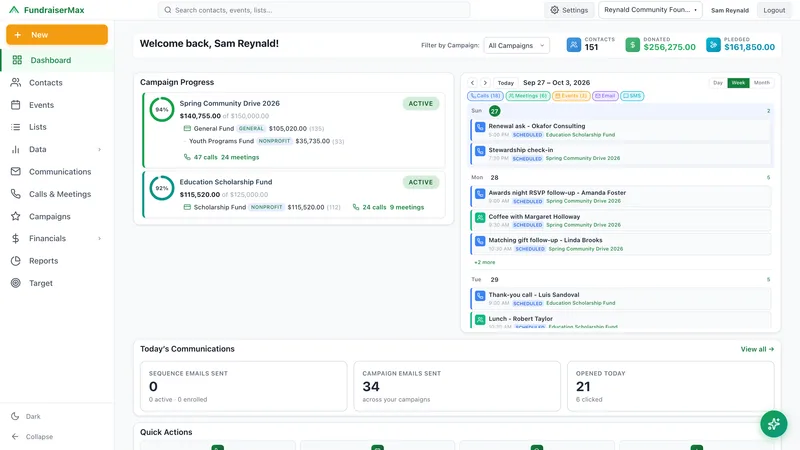Switch calendar to Week view
Screen dimensions: 800x450
click(738, 83)
